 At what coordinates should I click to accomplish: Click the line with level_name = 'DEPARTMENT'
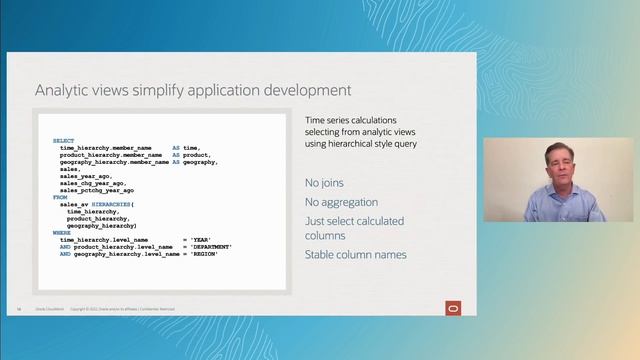(x=146, y=247)
